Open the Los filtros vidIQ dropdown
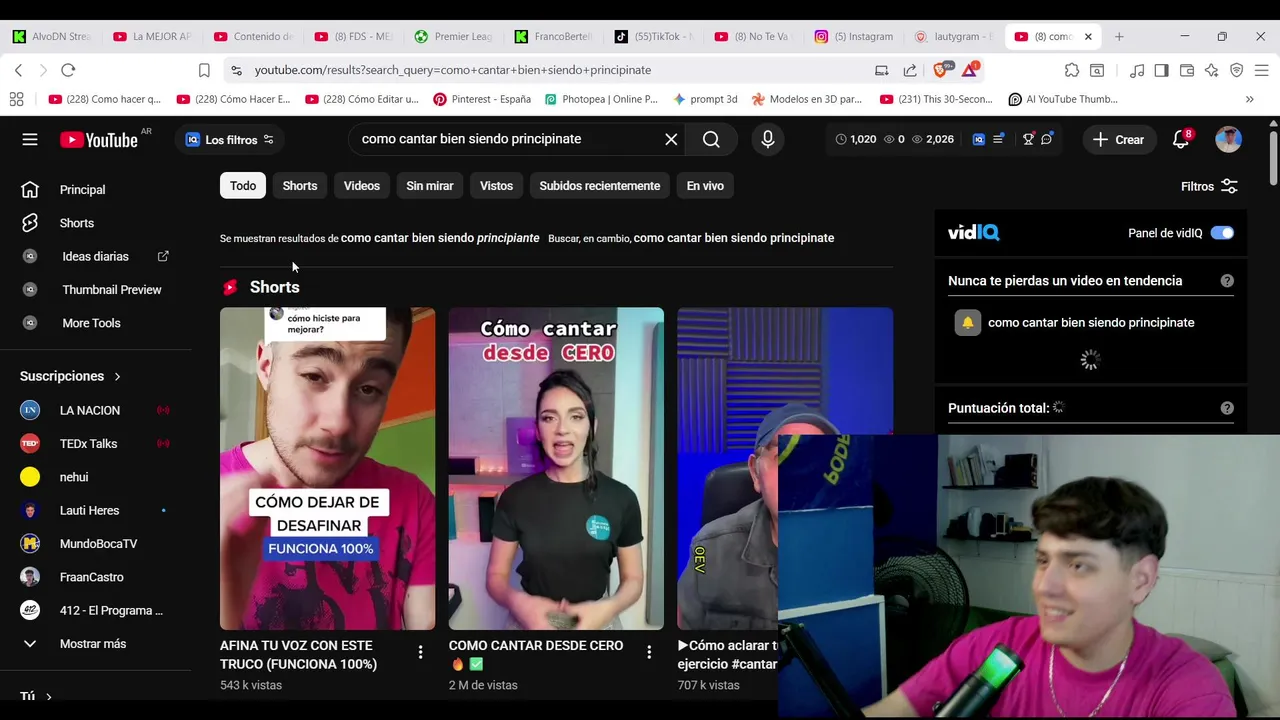The width and height of the screenshot is (1280, 720). tap(230, 140)
